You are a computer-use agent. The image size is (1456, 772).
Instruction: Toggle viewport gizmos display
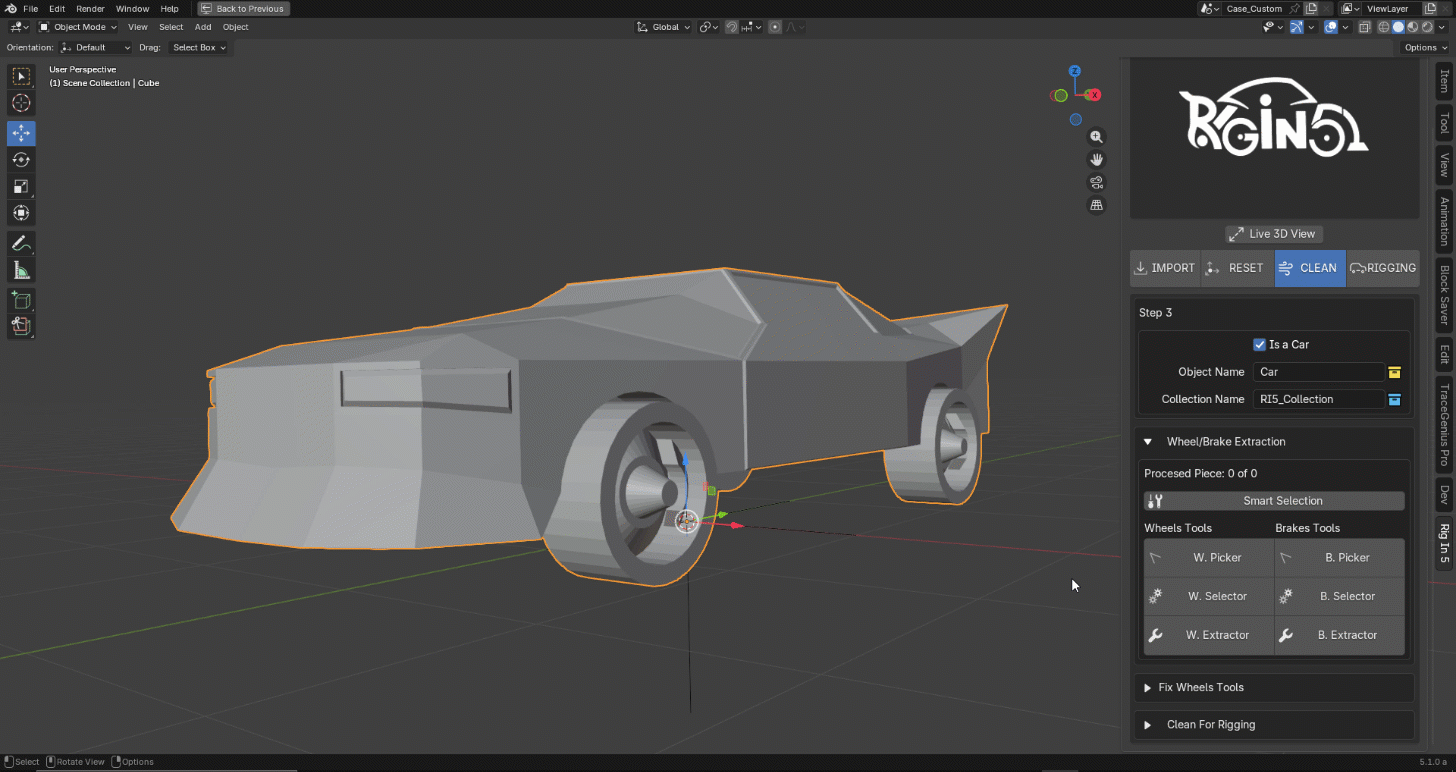click(1296, 27)
